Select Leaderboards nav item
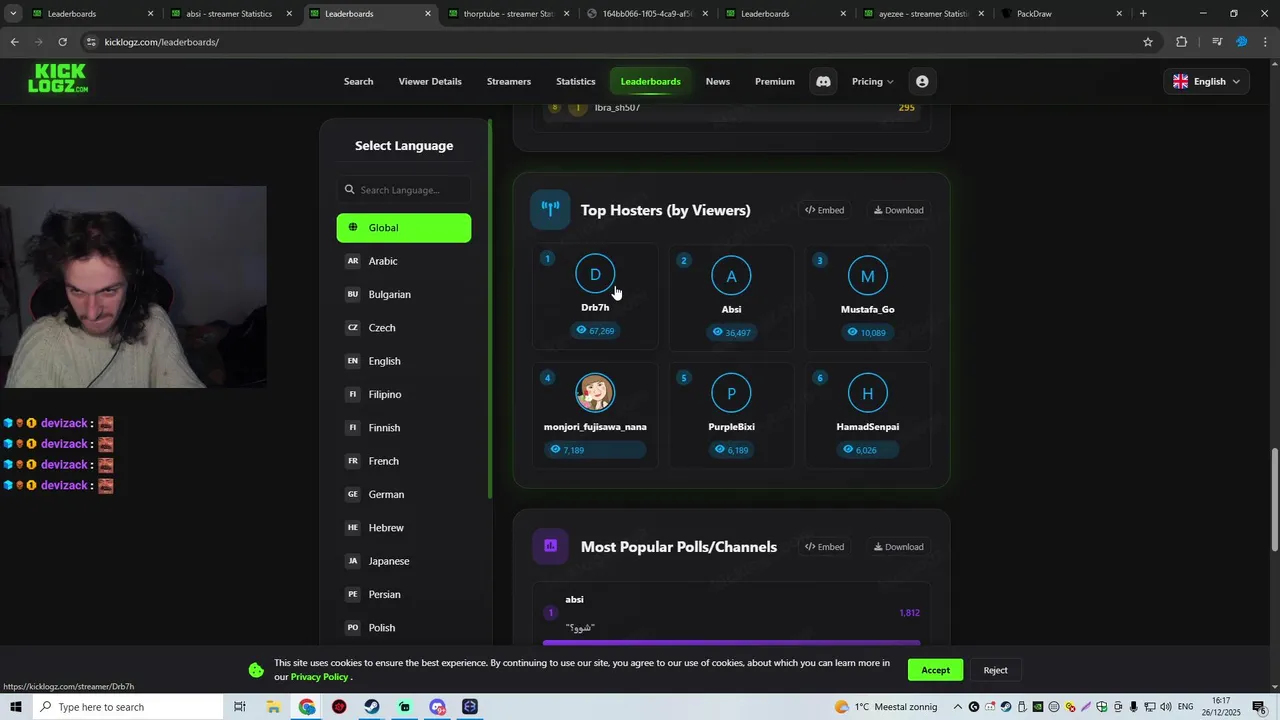Viewport: 1280px width, 720px height. (650, 81)
